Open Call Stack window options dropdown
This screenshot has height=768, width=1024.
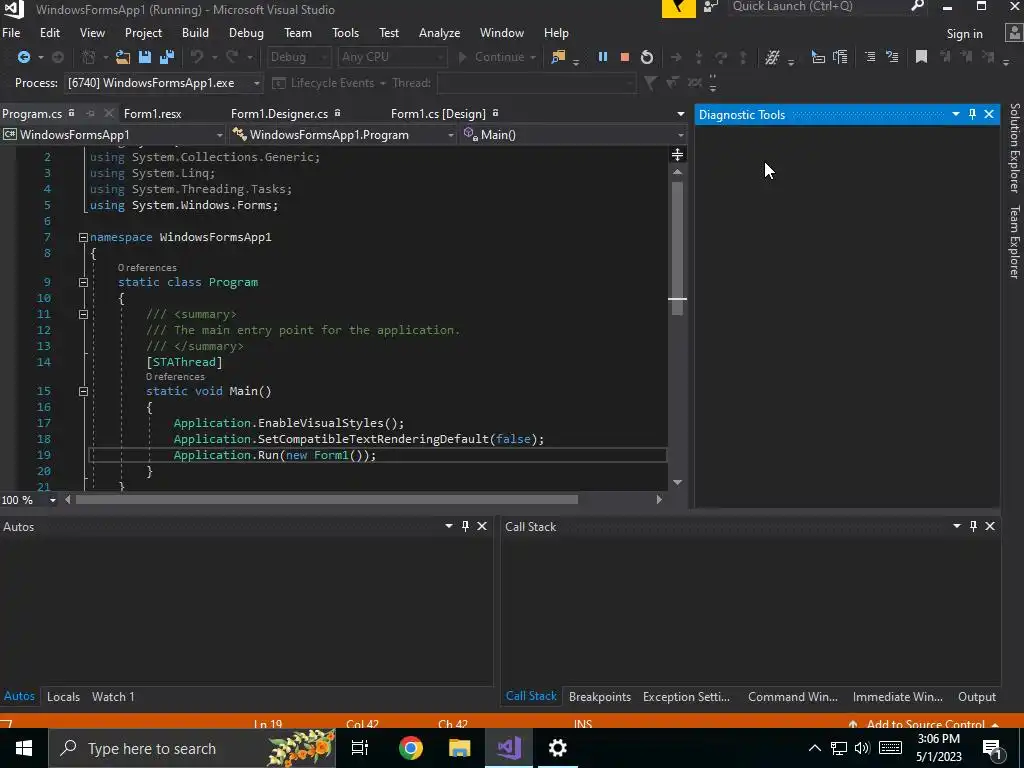coord(957,526)
